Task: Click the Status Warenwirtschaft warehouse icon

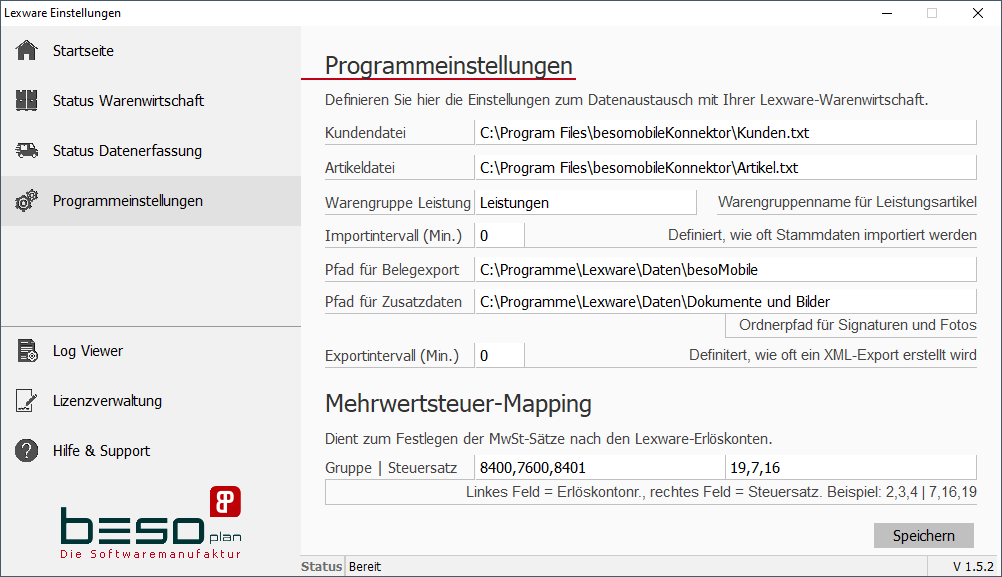Action: click(26, 100)
